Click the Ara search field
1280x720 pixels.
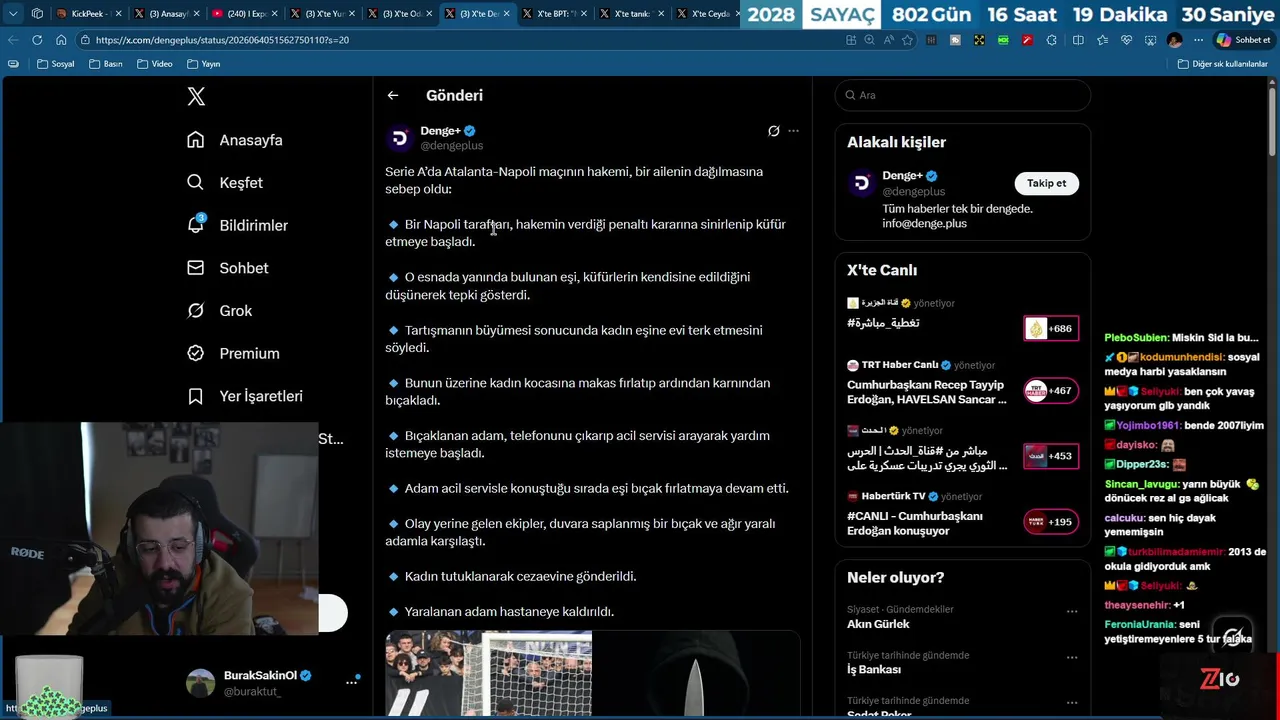963,95
